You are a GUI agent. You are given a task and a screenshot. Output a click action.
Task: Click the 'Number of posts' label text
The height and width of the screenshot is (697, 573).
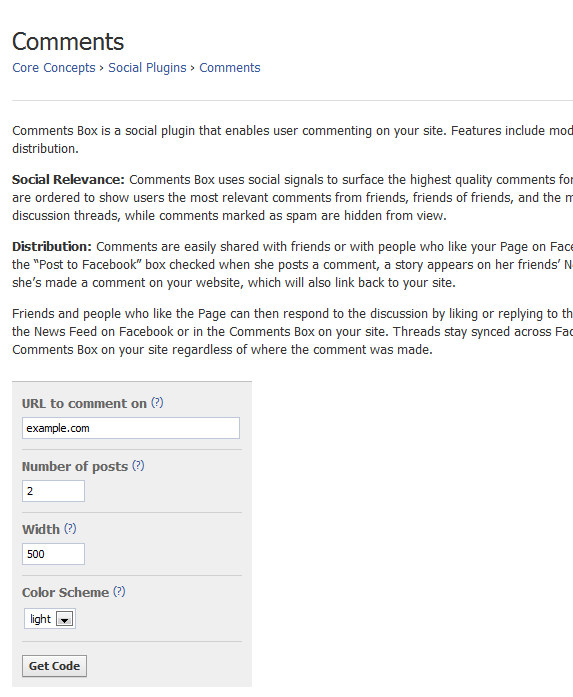click(x=75, y=467)
